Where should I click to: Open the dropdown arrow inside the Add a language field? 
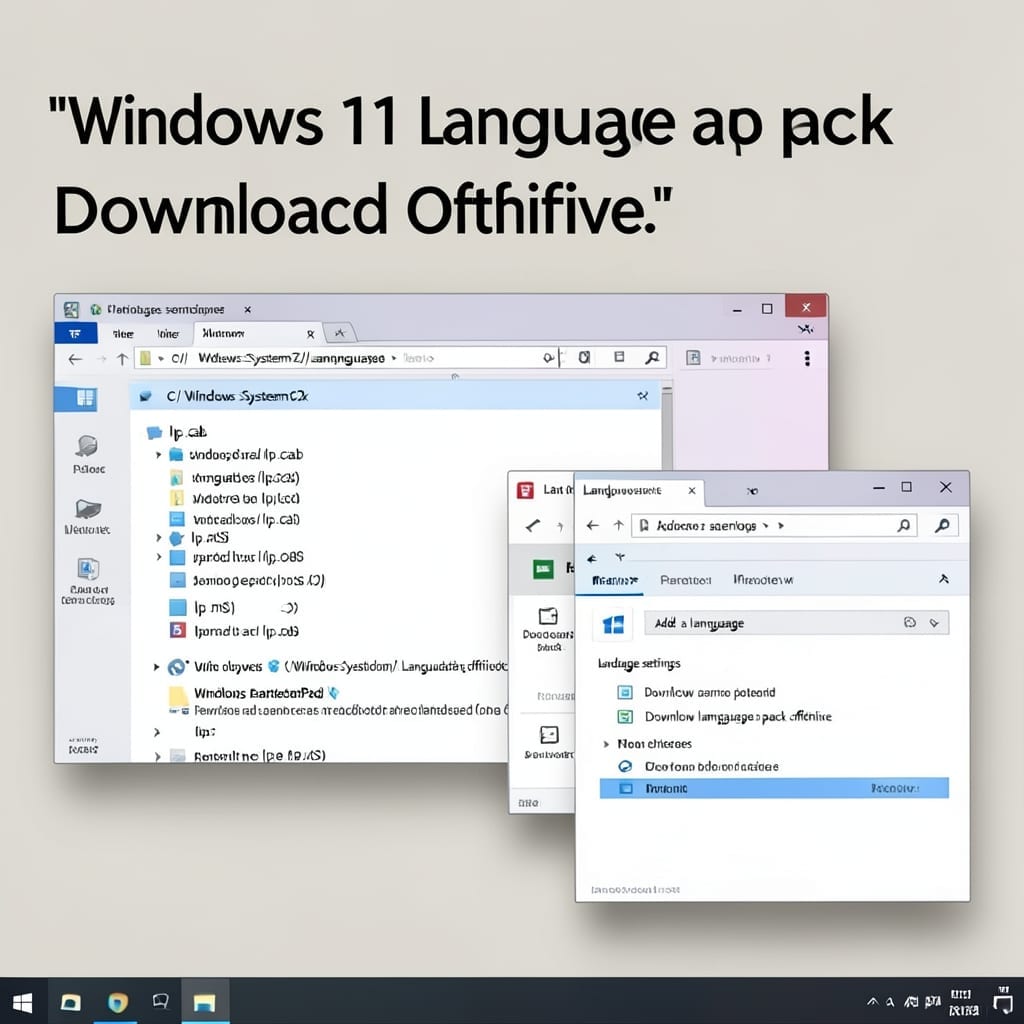[935, 623]
